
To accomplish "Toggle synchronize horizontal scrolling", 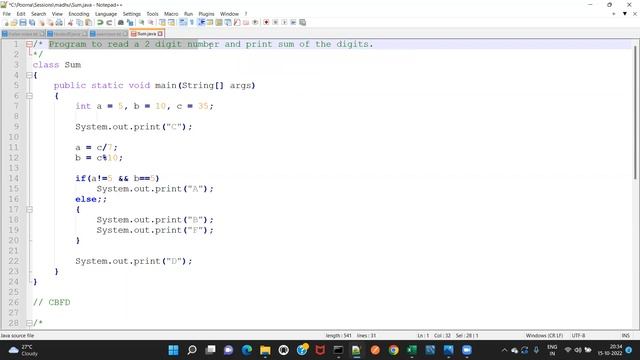I will click(x=171, y=22).
